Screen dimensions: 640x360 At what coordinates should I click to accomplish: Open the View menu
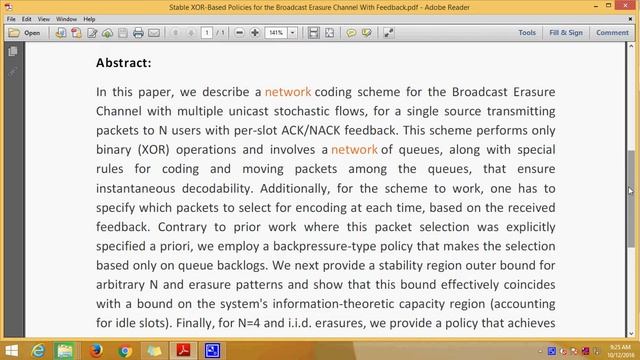[x=44, y=19]
